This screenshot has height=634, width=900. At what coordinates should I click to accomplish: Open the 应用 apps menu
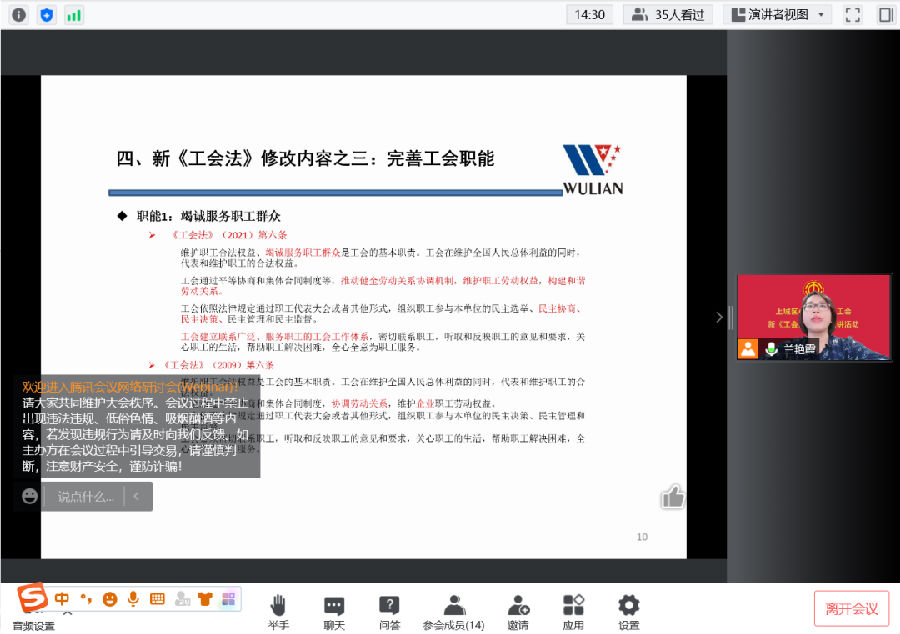(573, 610)
